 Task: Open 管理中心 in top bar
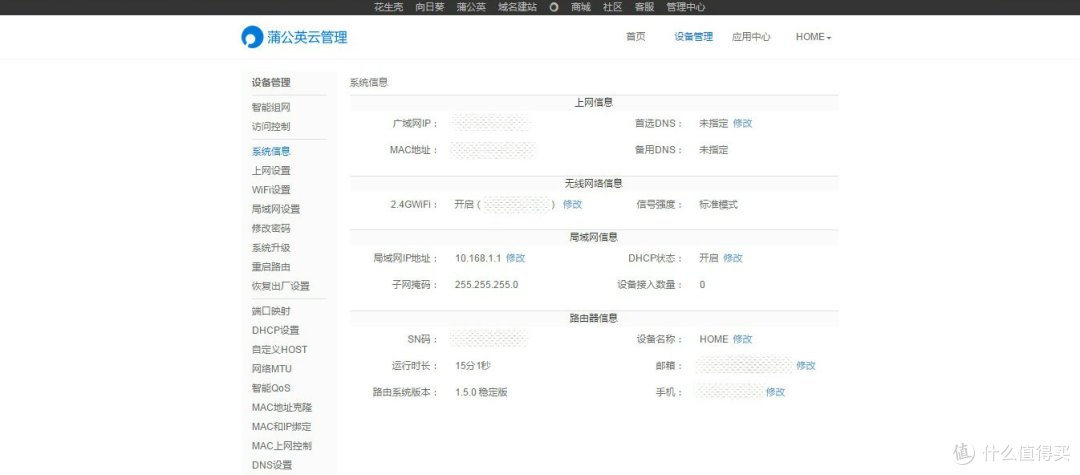coord(685,7)
